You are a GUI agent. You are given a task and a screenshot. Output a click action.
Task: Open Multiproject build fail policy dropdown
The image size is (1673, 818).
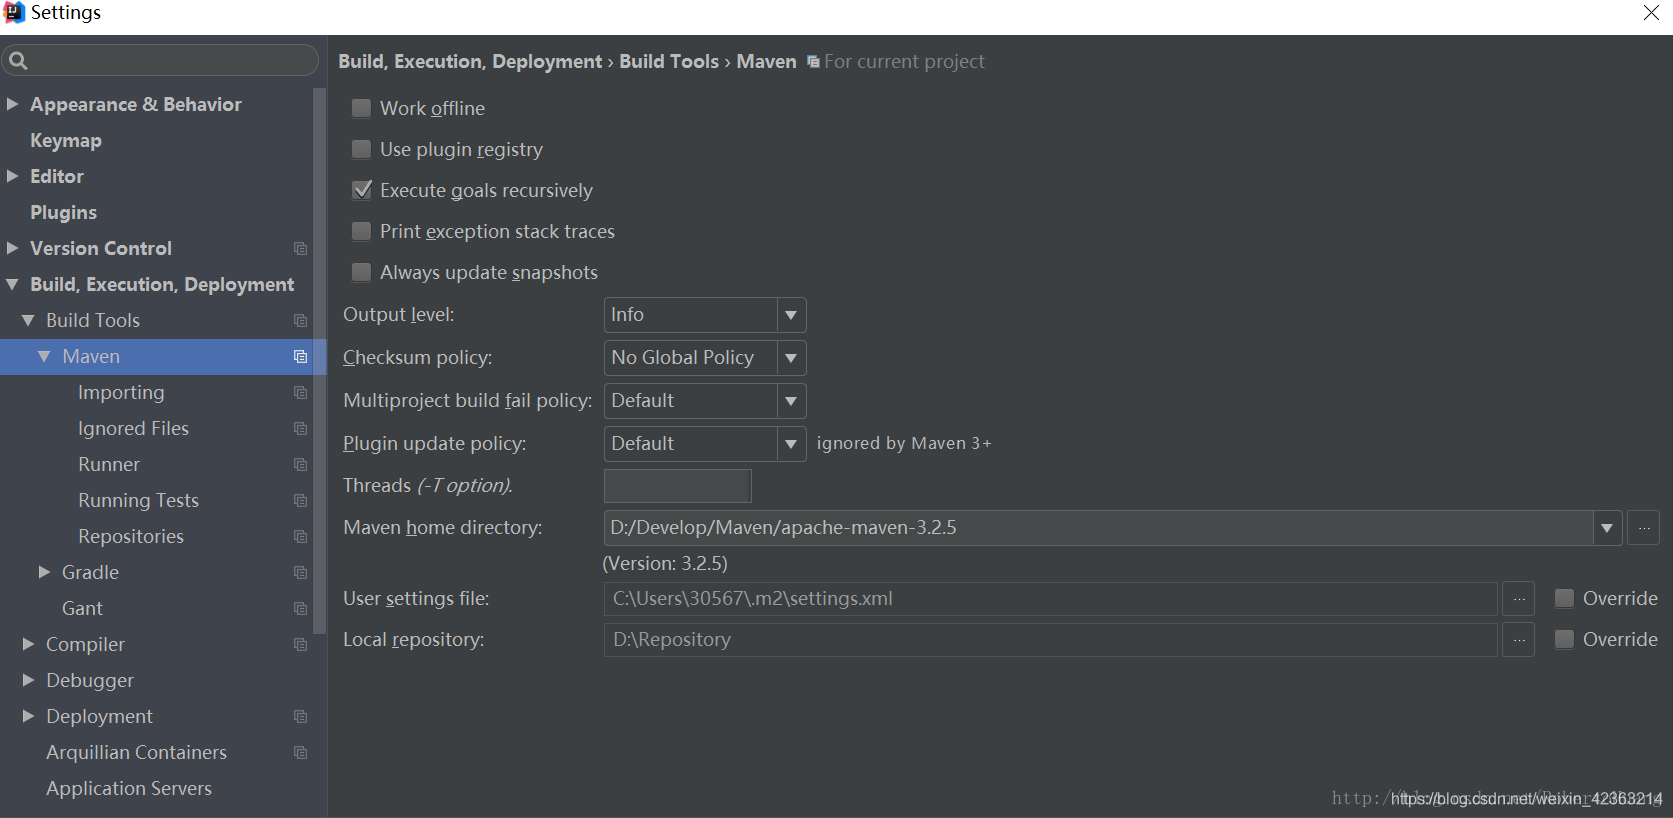[x=705, y=401]
